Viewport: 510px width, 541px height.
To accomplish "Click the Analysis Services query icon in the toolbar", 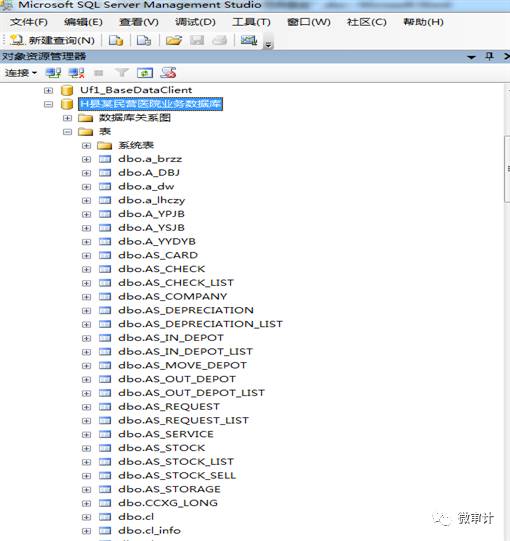I will 144,40.
